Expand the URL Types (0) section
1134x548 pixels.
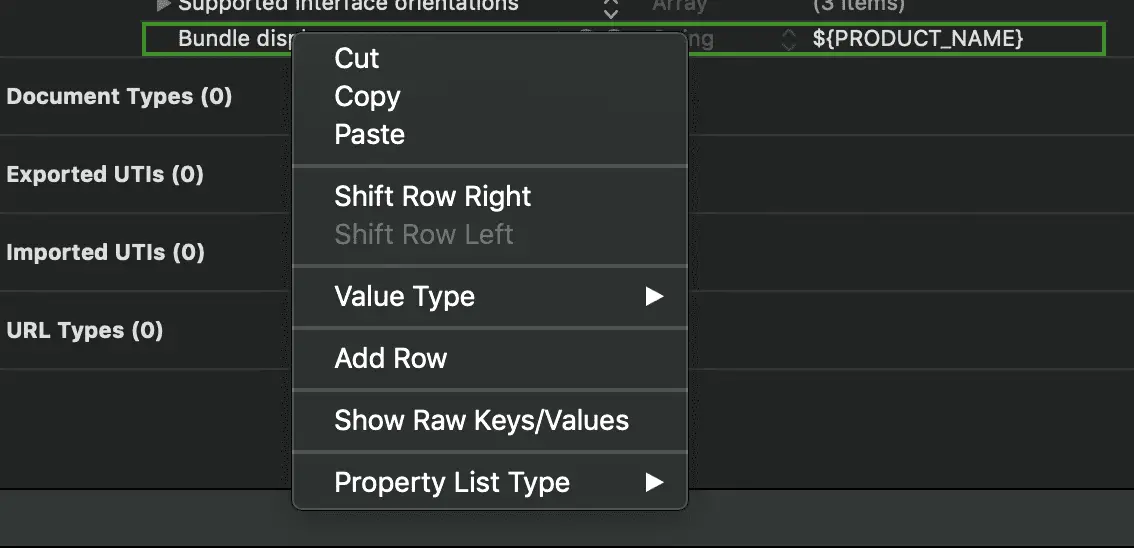(x=84, y=331)
